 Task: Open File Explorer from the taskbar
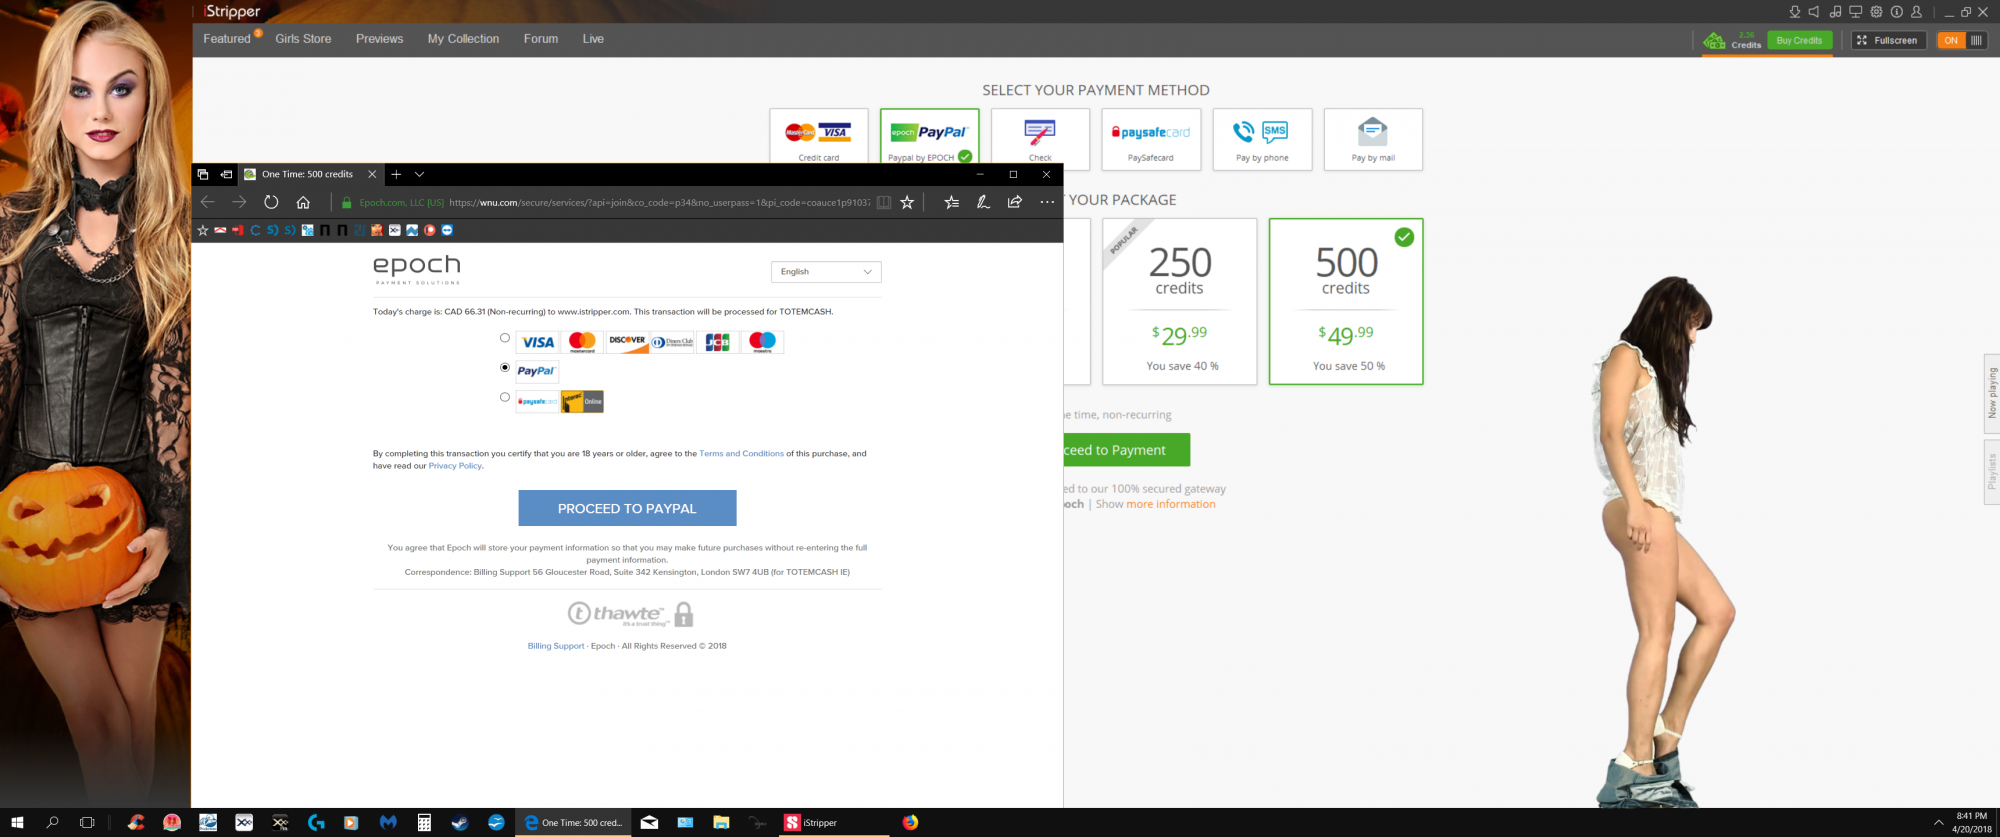[721, 822]
